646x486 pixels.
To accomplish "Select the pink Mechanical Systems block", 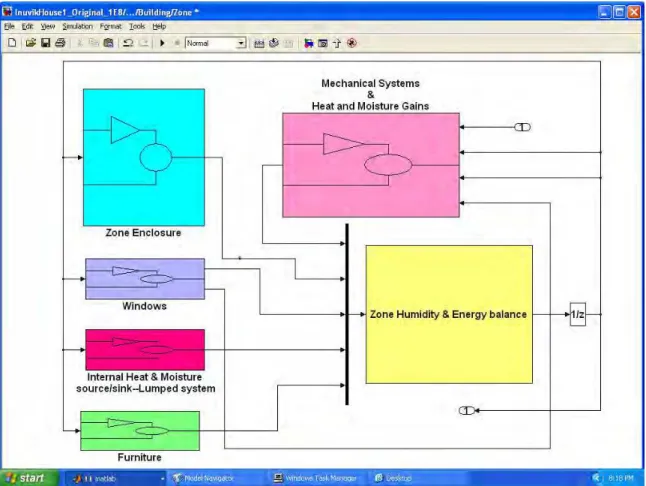I will pyautogui.click(x=371, y=165).
